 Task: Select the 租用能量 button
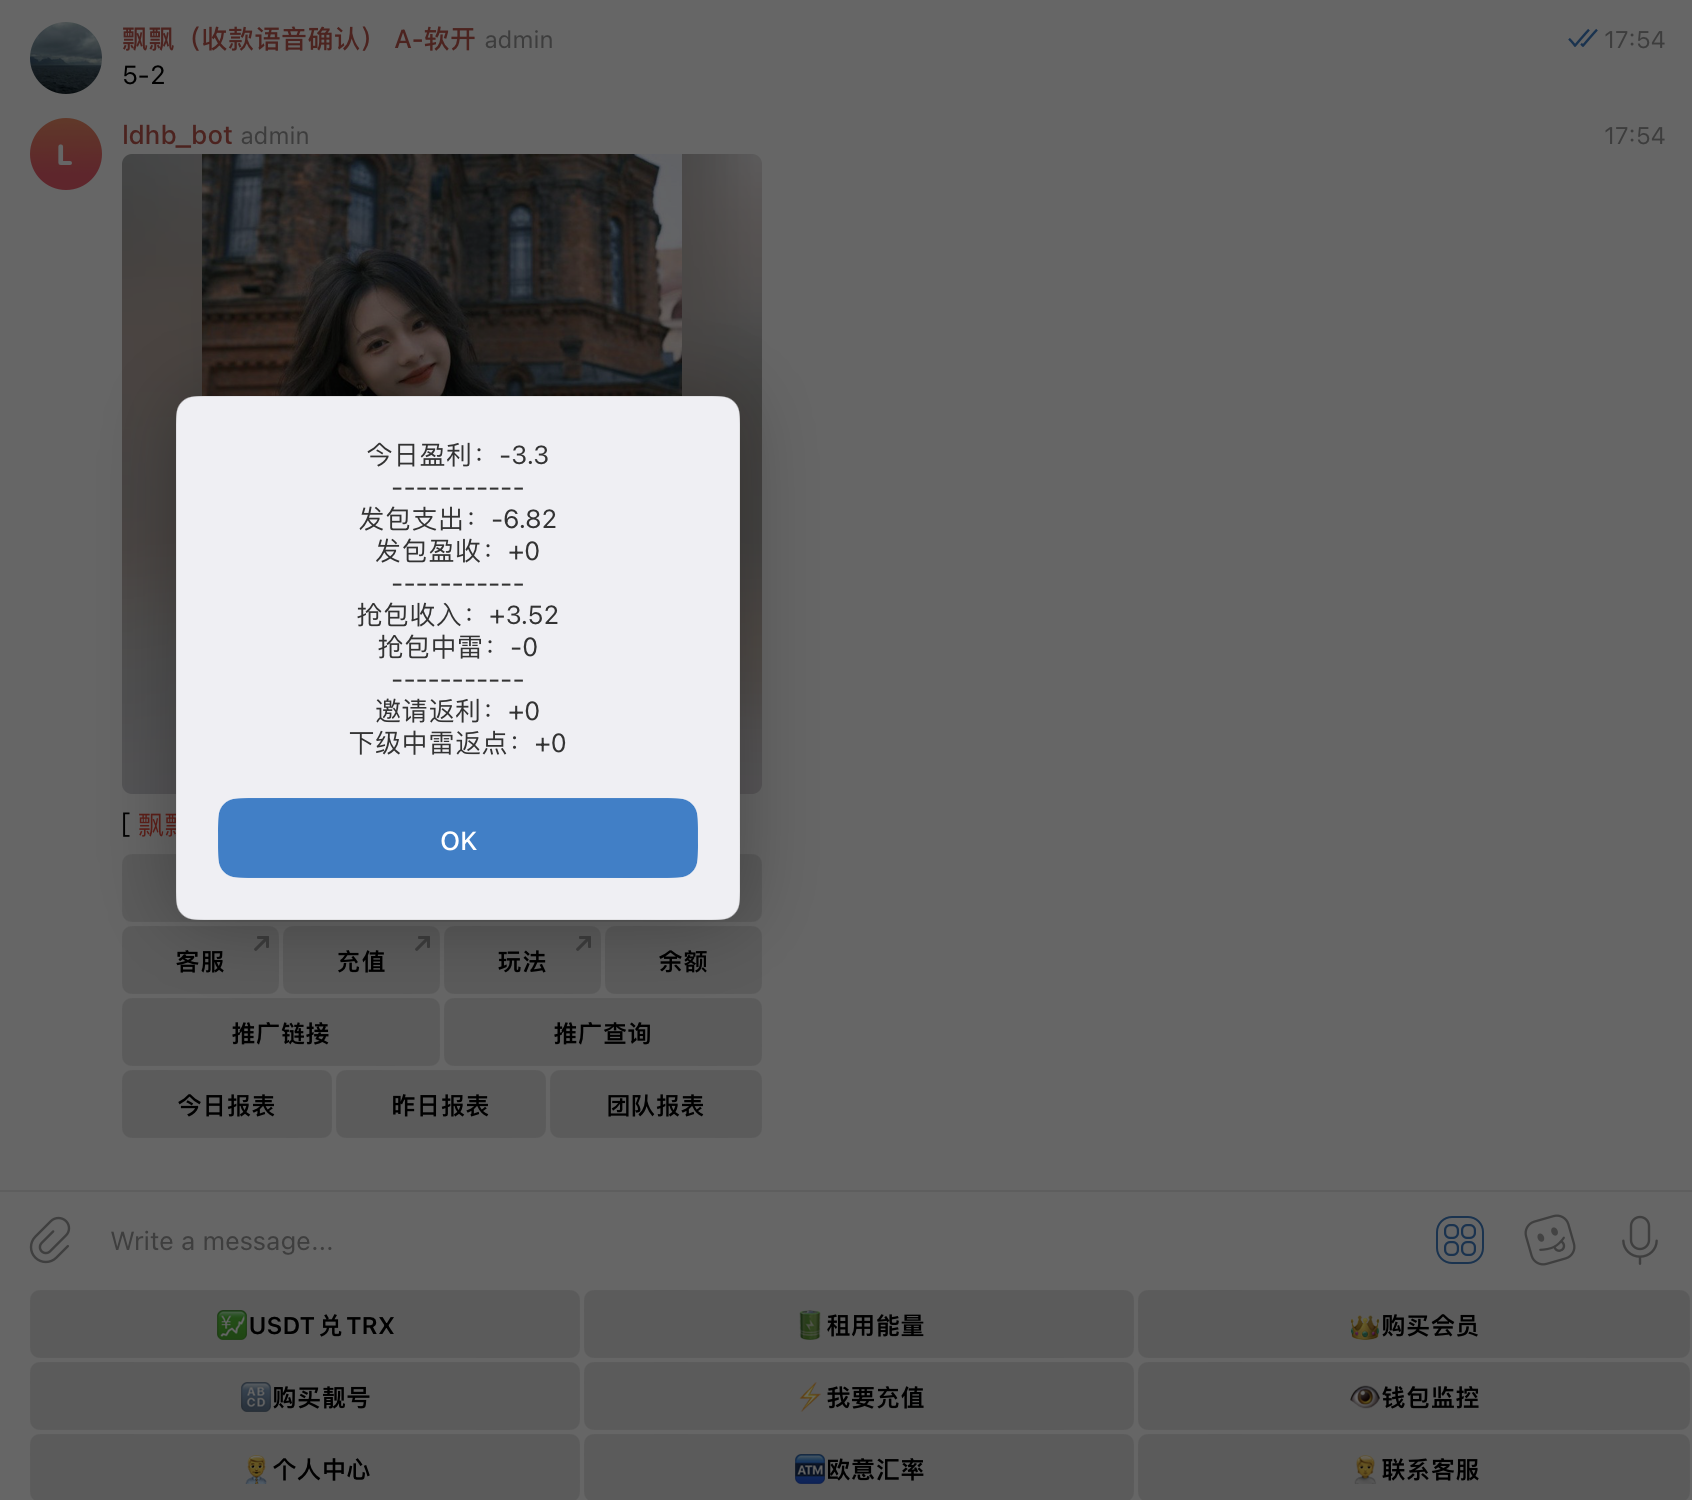[x=859, y=1325]
